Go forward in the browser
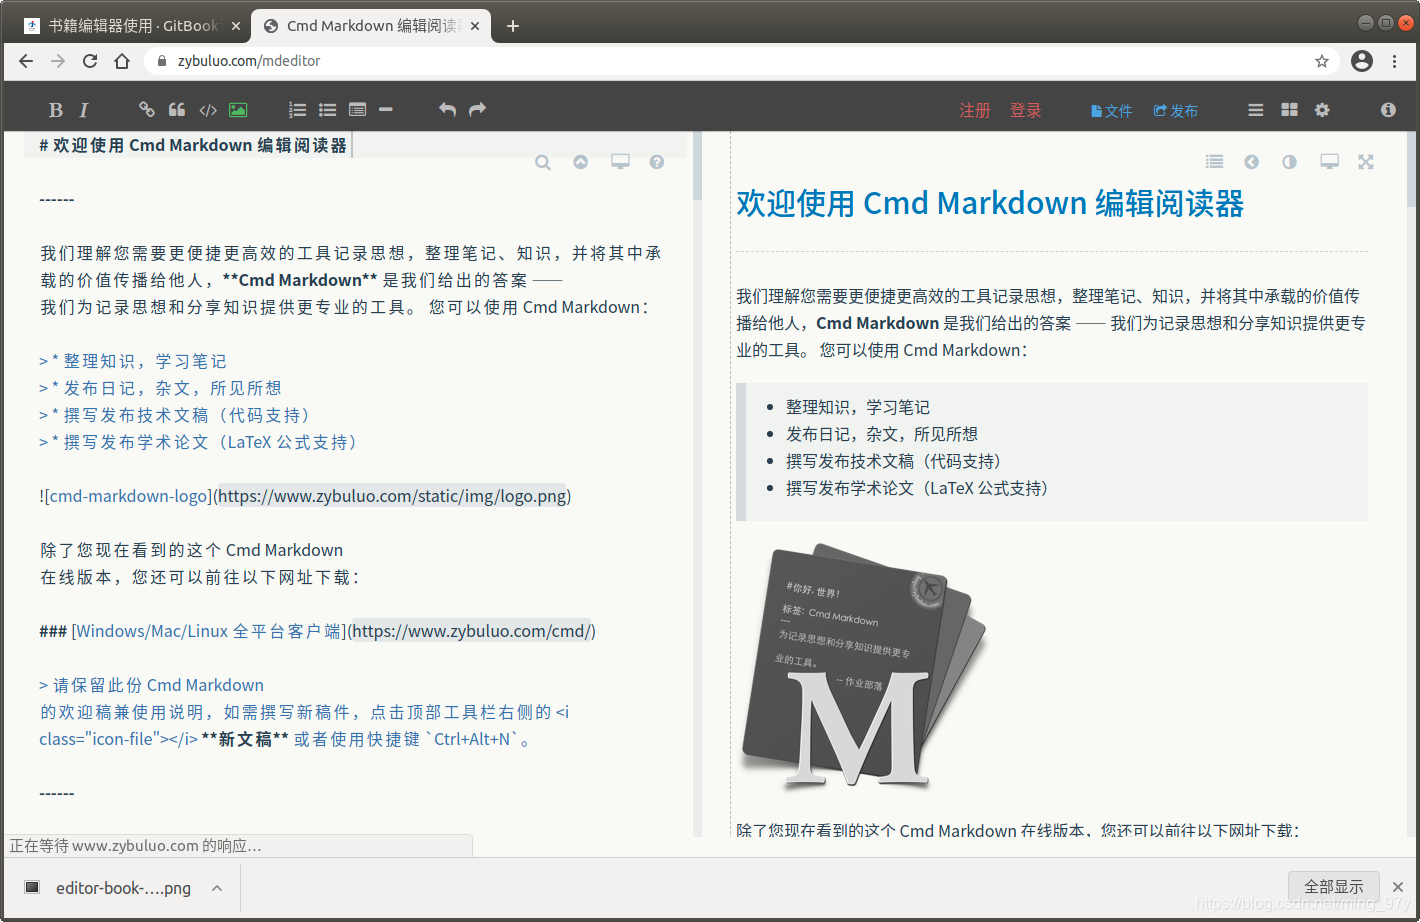1420x922 pixels. point(58,61)
